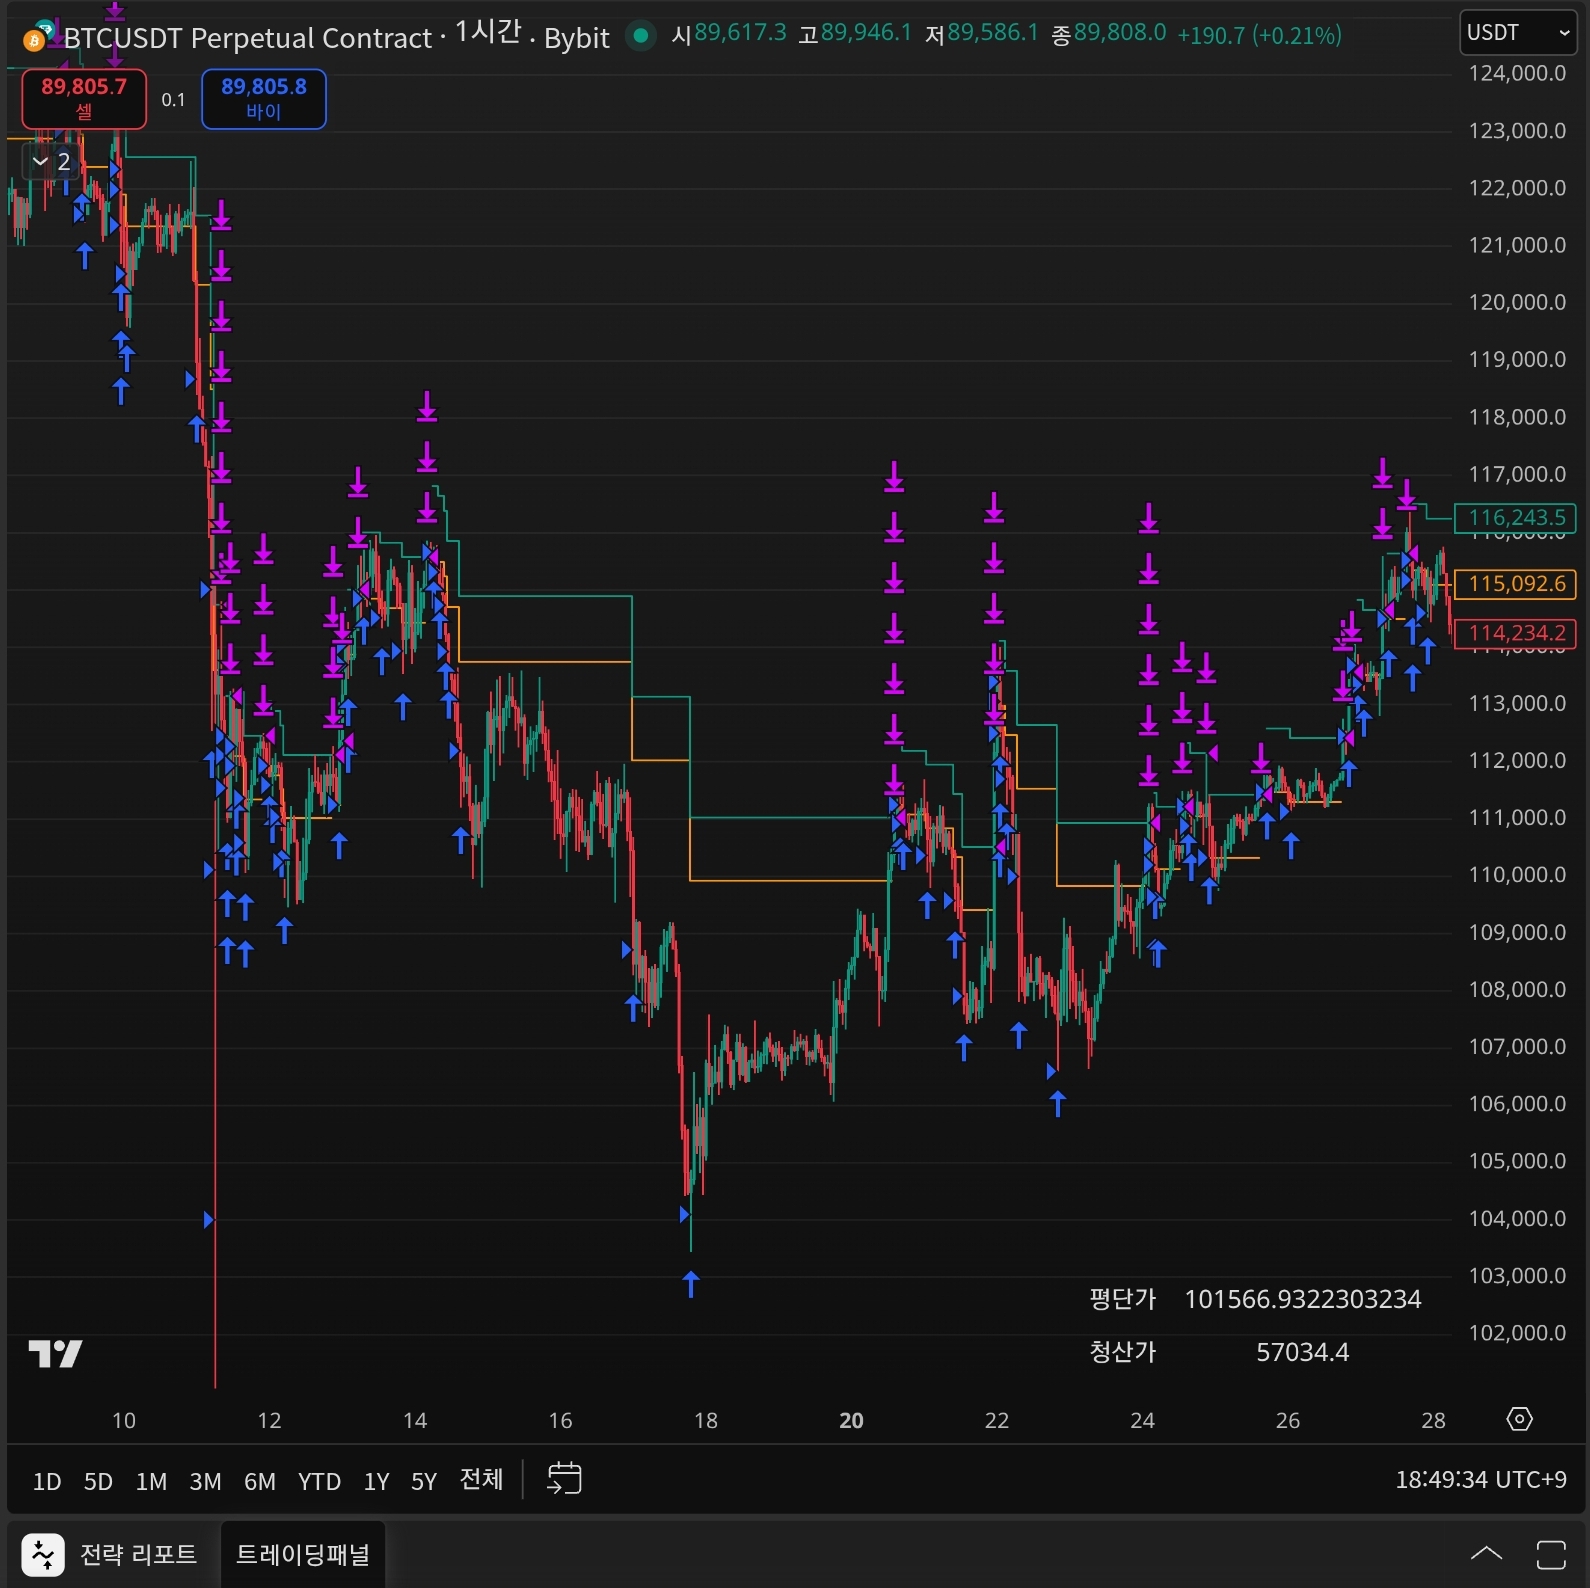
Task: Expand the bottom panel with the up chevron
Action: [1486, 1553]
